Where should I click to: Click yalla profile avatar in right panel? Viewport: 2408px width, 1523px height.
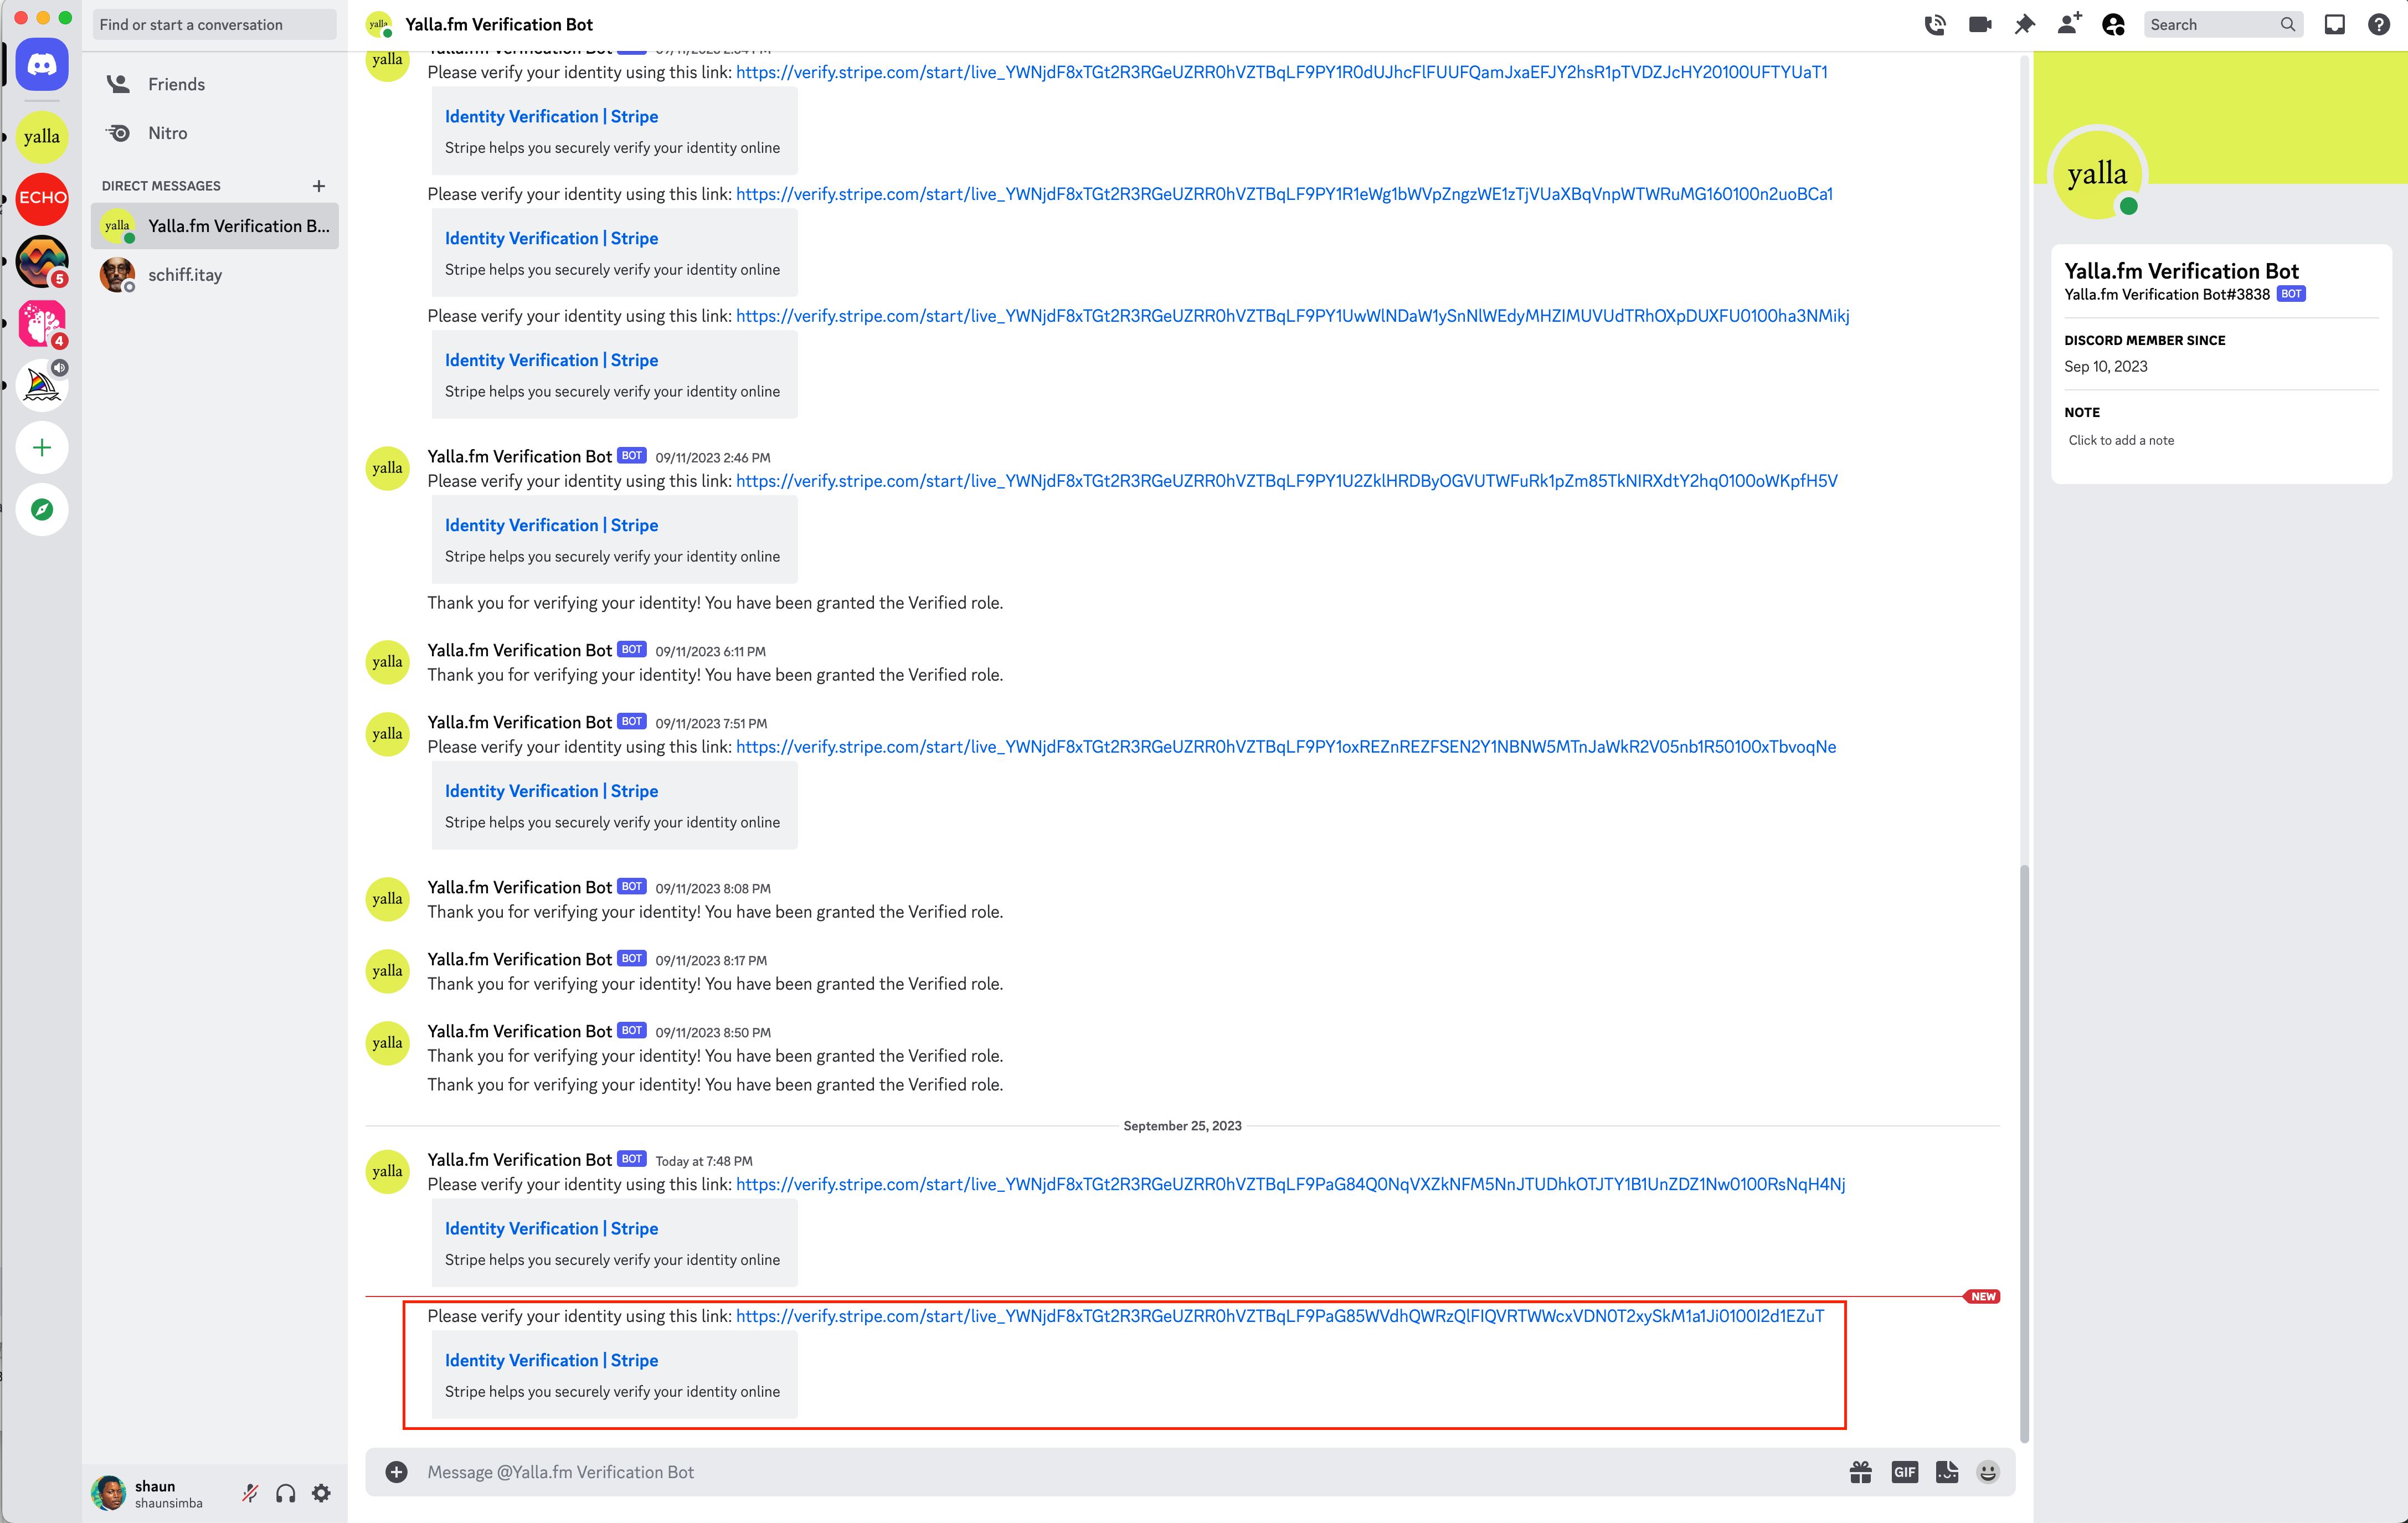pos(2097,174)
